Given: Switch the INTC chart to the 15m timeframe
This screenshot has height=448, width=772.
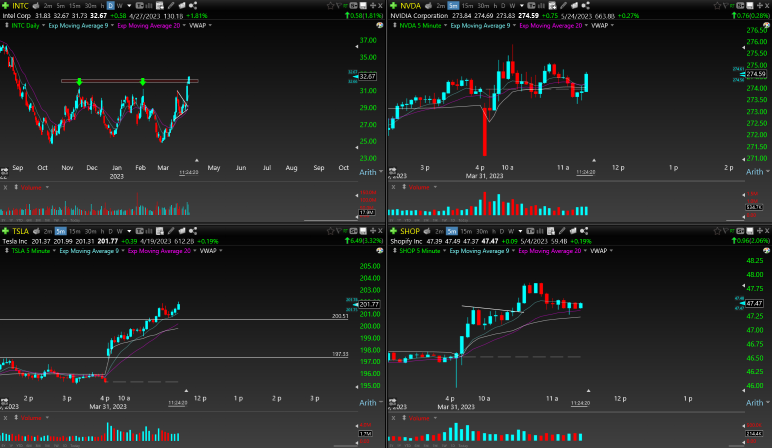Looking at the screenshot, I should click(x=75, y=5).
